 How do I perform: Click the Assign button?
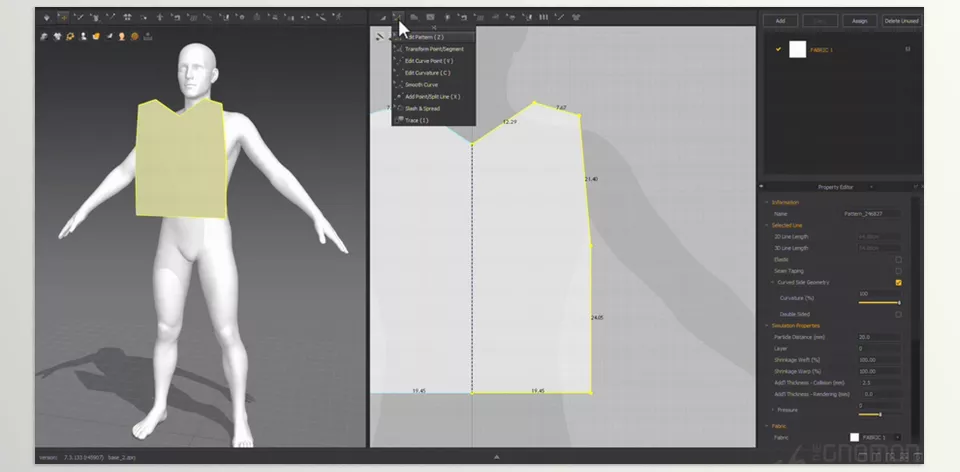click(860, 21)
